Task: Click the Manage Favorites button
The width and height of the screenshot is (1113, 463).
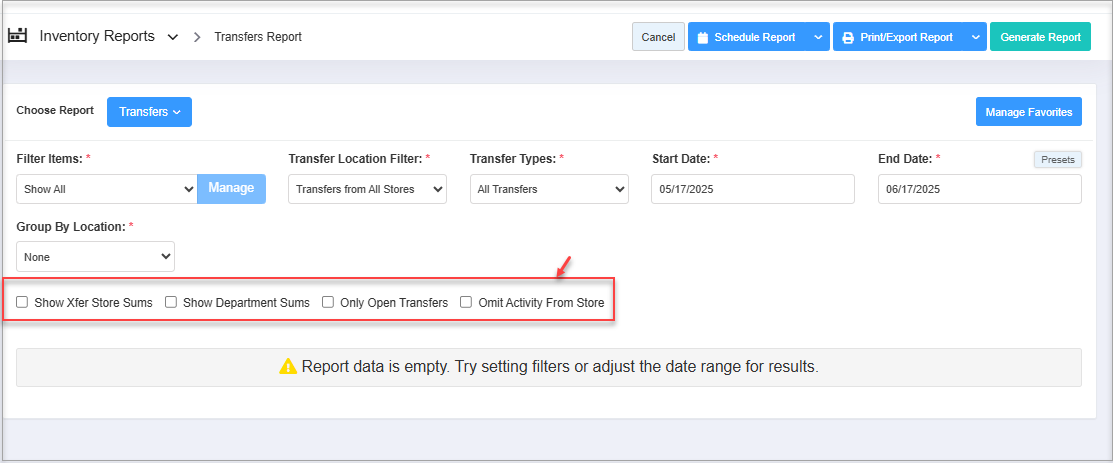Action: pyautogui.click(x=1029, y=112)
